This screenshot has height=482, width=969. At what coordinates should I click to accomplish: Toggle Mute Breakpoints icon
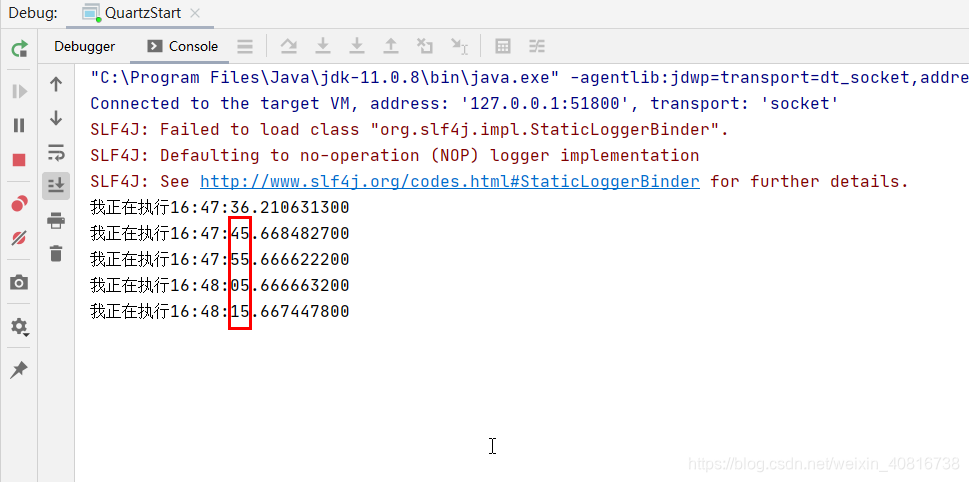[x=19, y=238]
